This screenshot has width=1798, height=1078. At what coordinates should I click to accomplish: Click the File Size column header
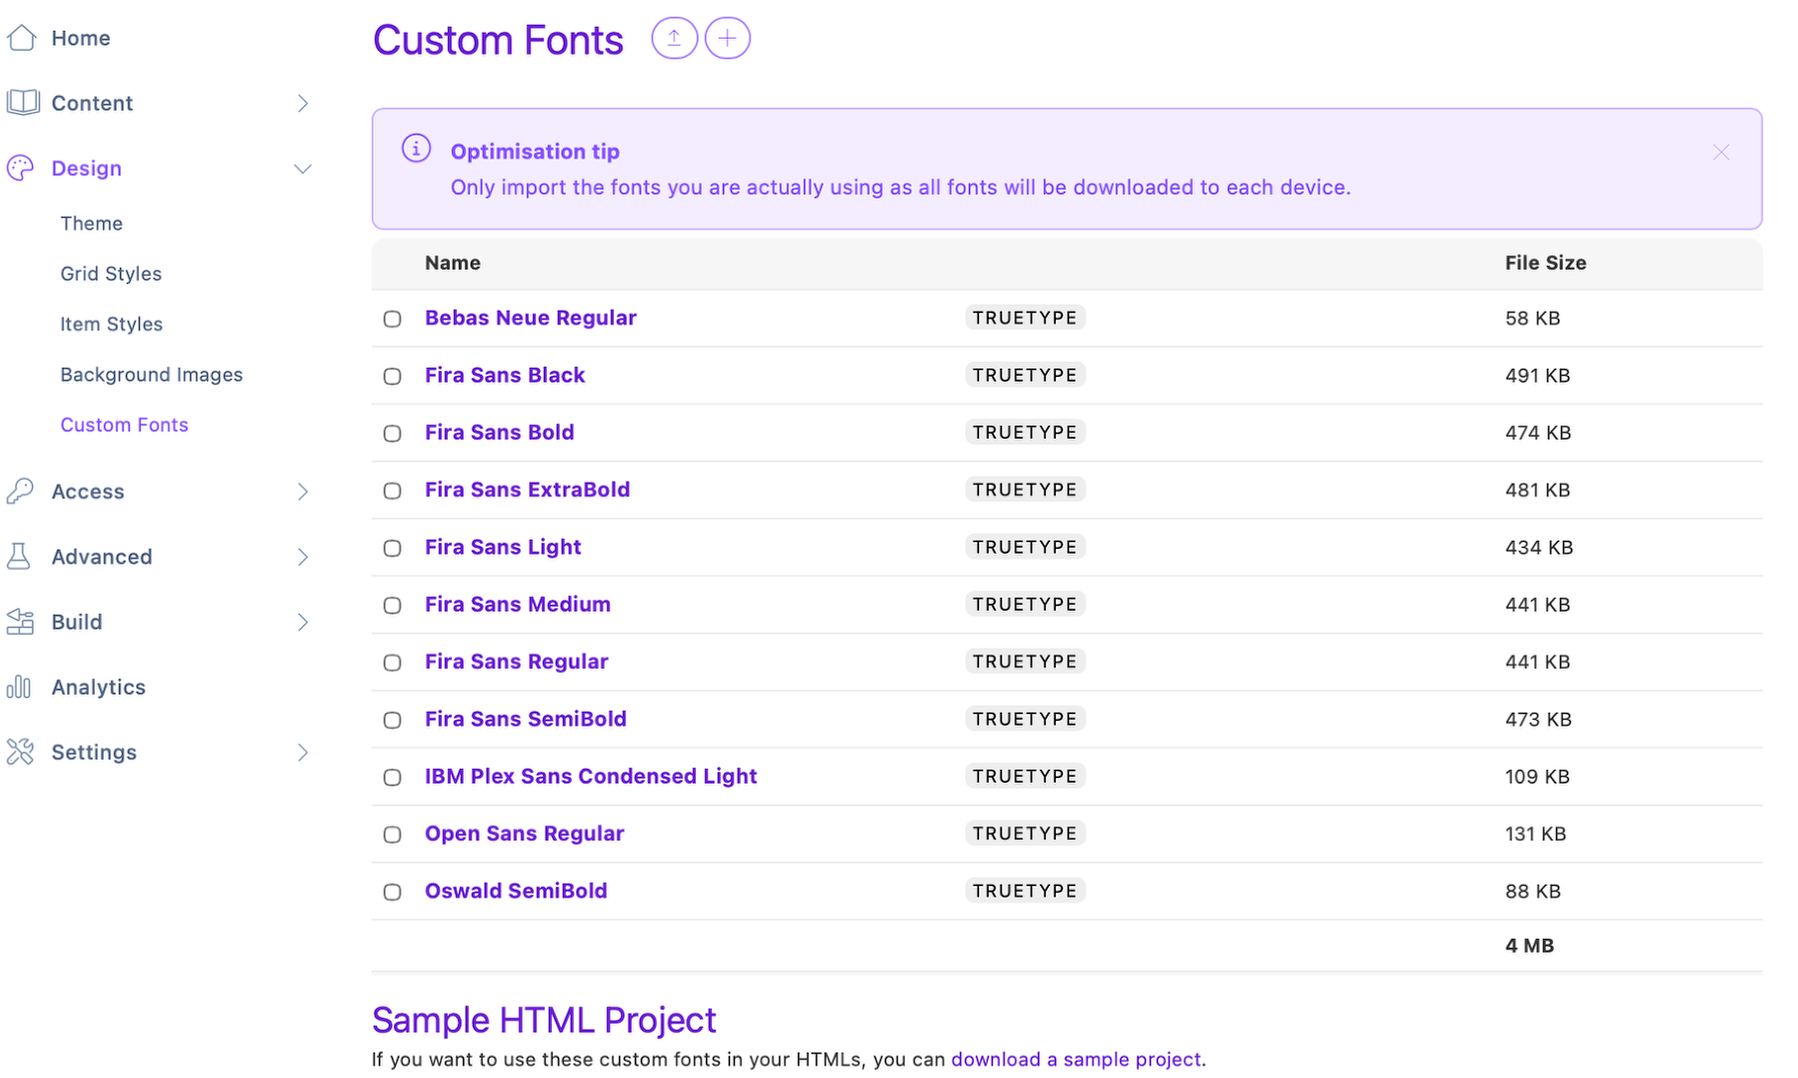(x=1545, y=263)
